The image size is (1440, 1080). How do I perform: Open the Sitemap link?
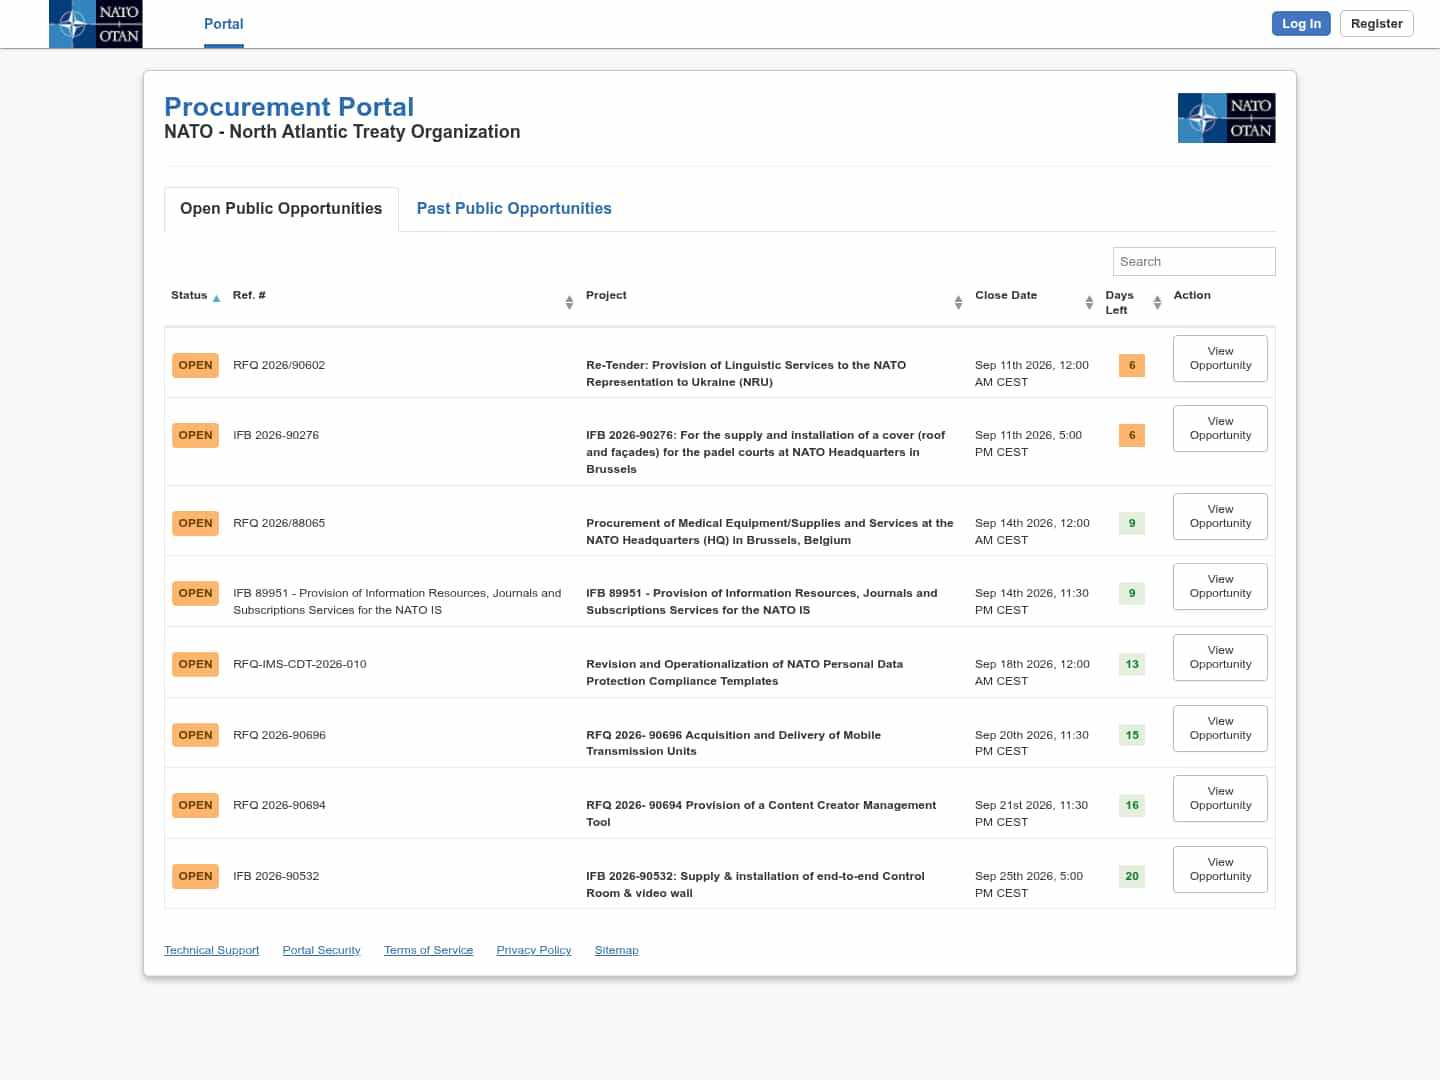coord(616,950)
